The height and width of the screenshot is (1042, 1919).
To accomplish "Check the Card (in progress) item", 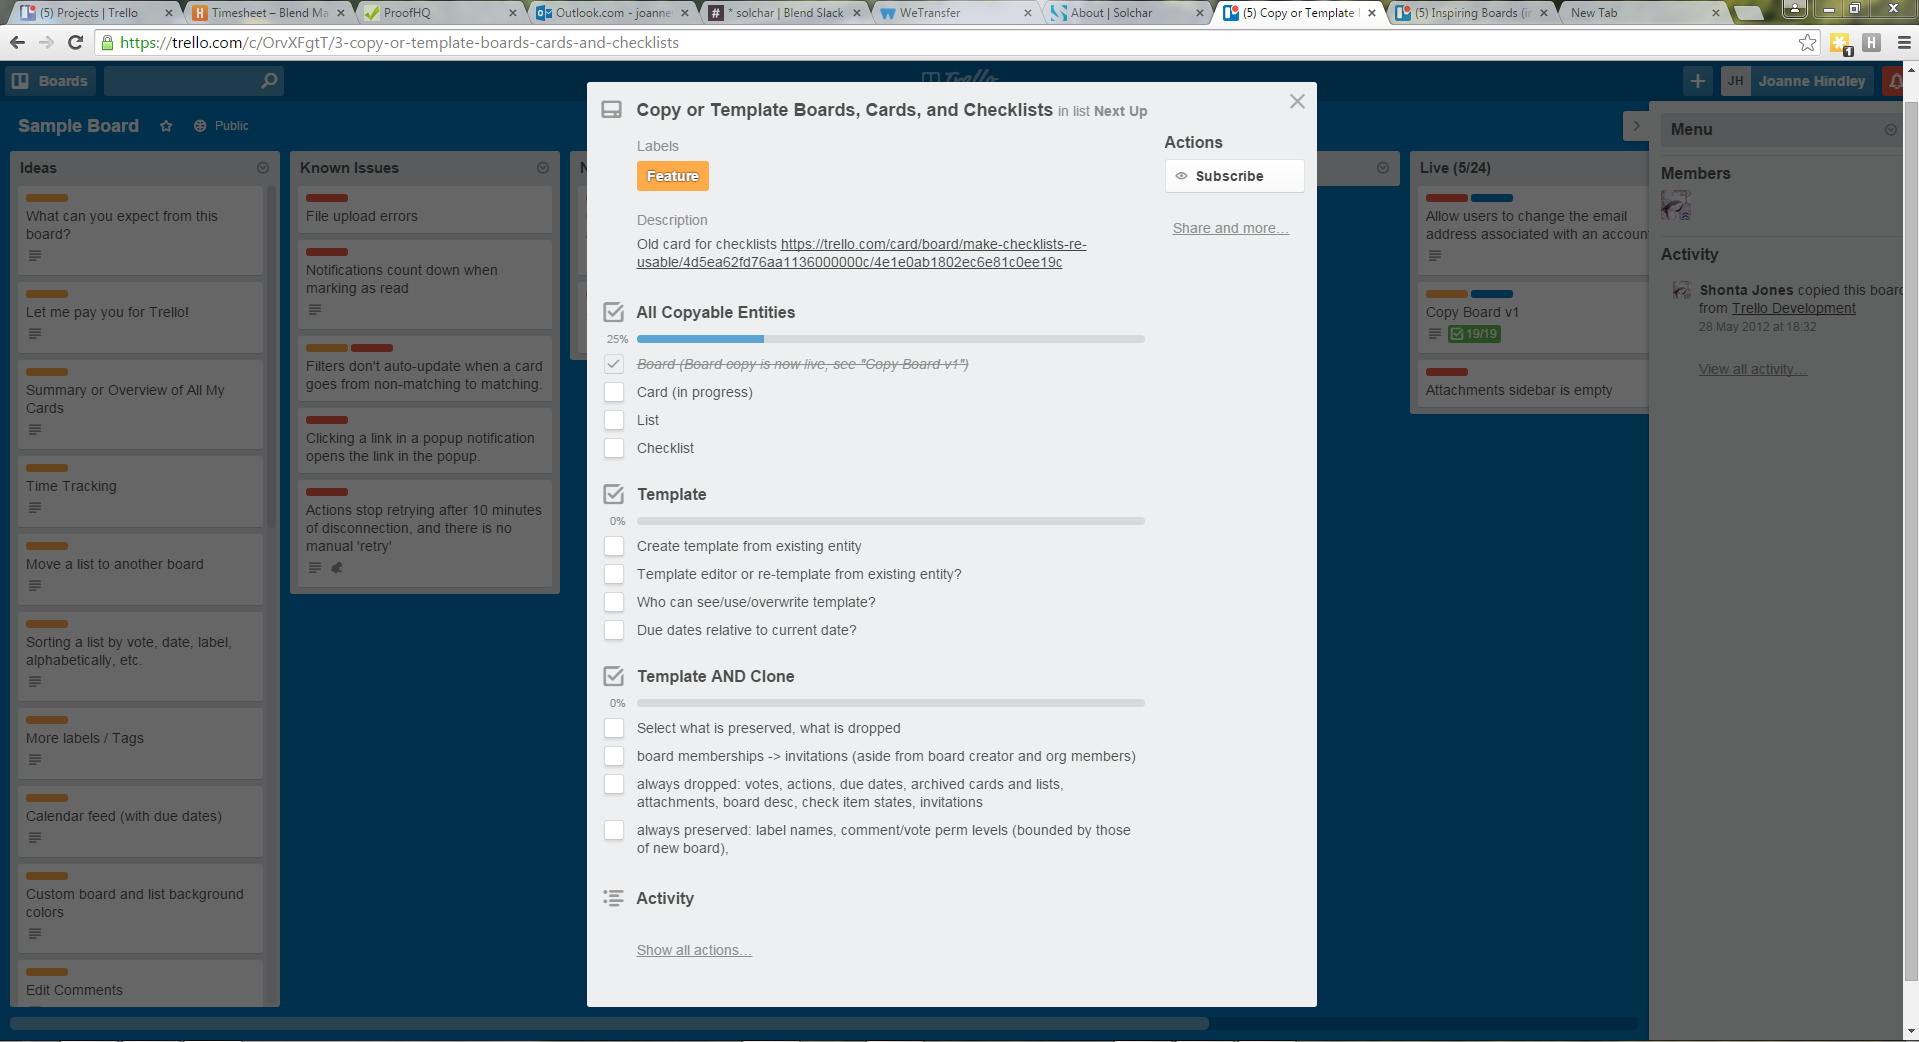I will pyautogui.click(x=614, y=392).
